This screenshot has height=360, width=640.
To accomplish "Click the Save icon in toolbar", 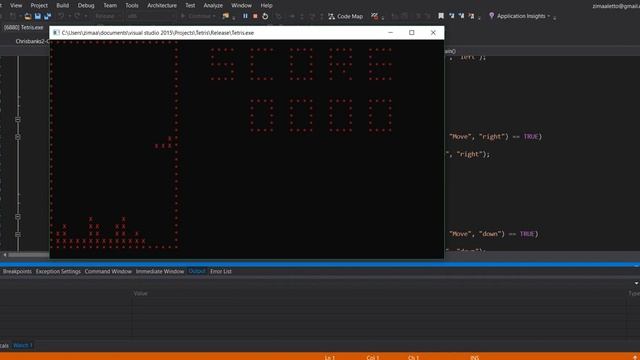I will click(38, 16).
